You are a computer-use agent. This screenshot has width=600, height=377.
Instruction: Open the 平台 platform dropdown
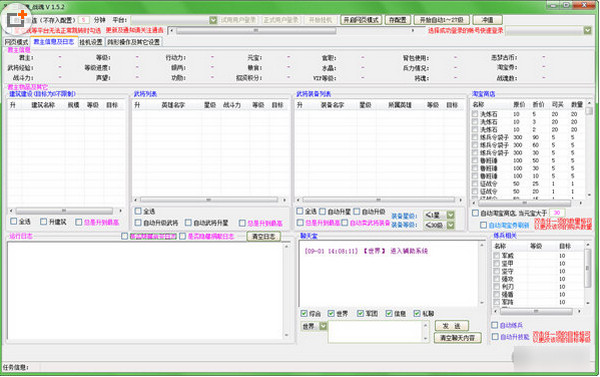213,20
